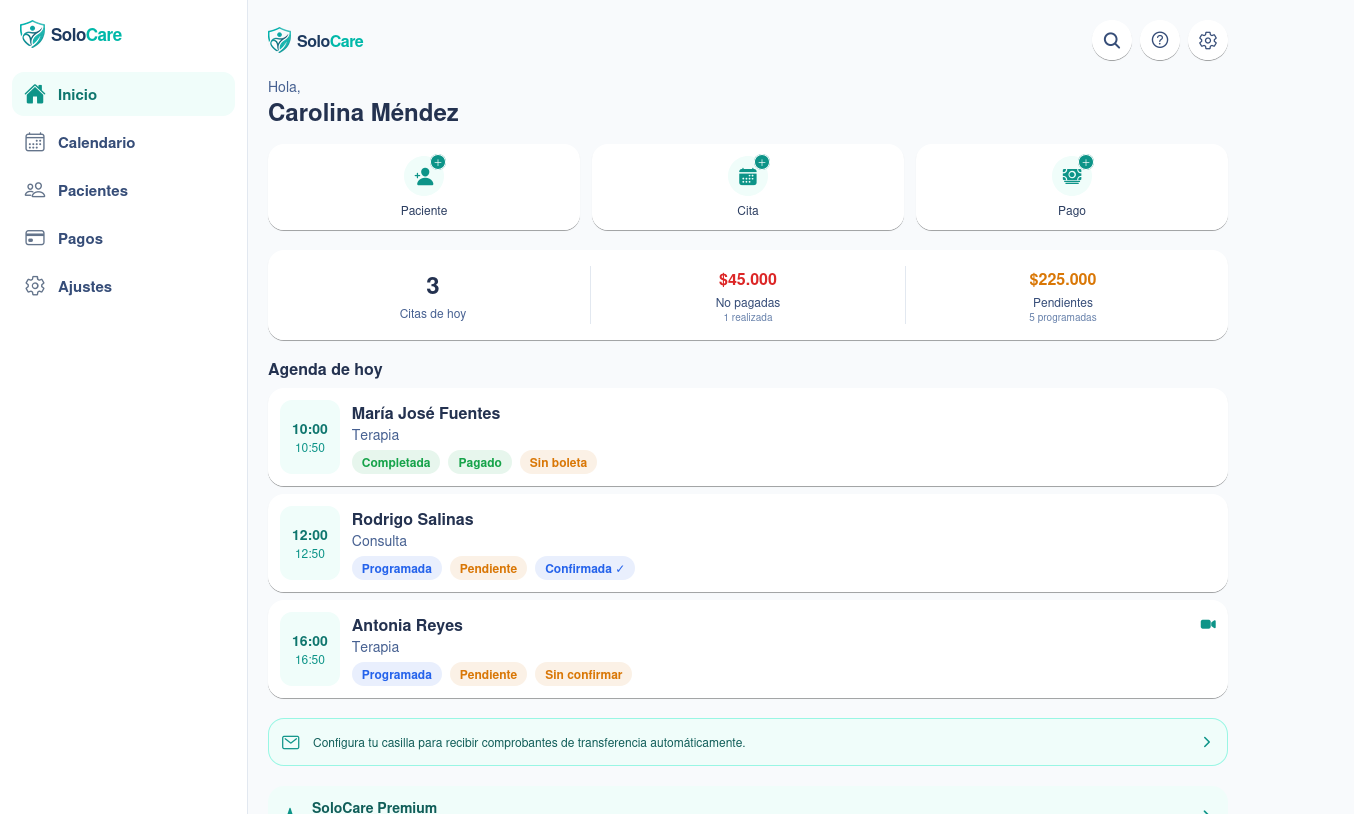Click Pendiente tag on Antonia Reyes

pos(488,674)
